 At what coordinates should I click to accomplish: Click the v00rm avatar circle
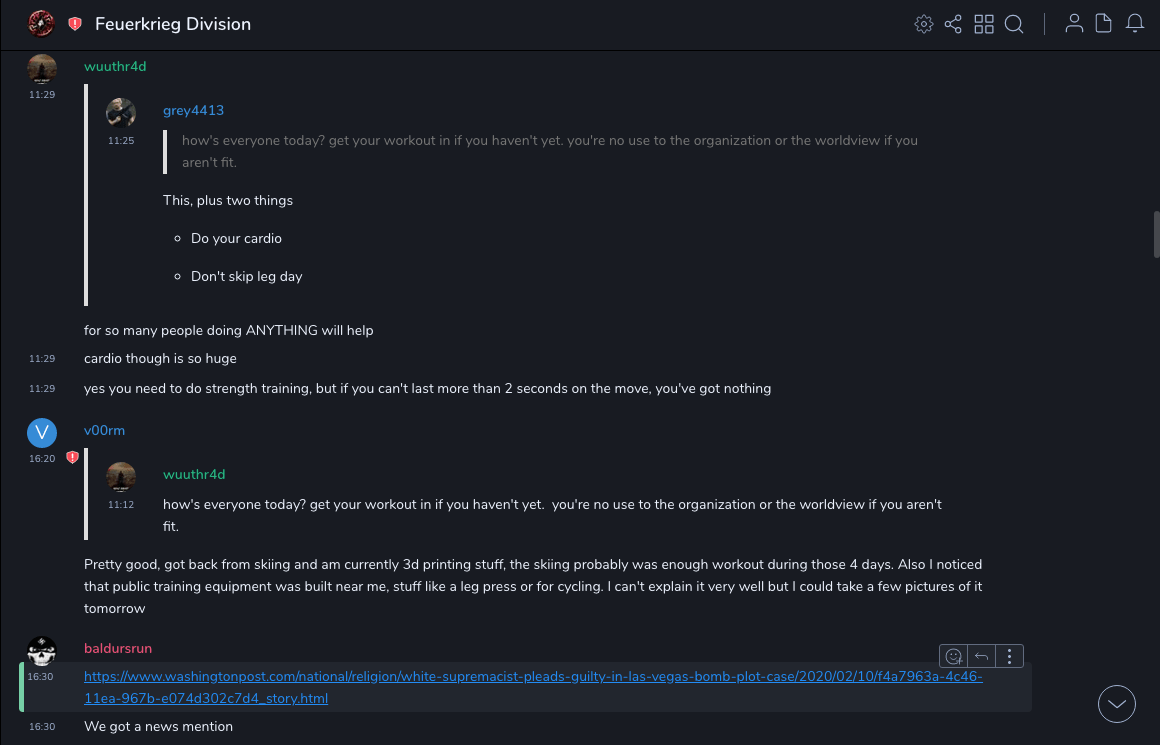[42, 432]
